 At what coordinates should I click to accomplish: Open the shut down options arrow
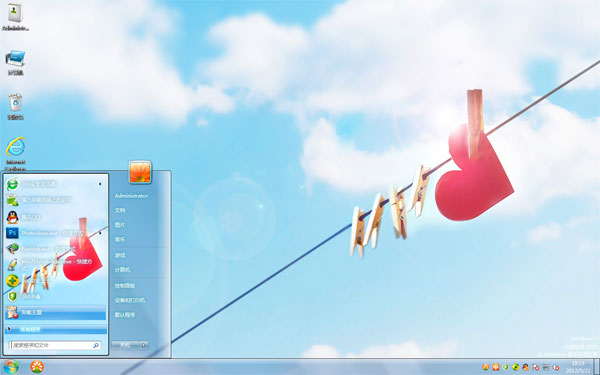144,345
